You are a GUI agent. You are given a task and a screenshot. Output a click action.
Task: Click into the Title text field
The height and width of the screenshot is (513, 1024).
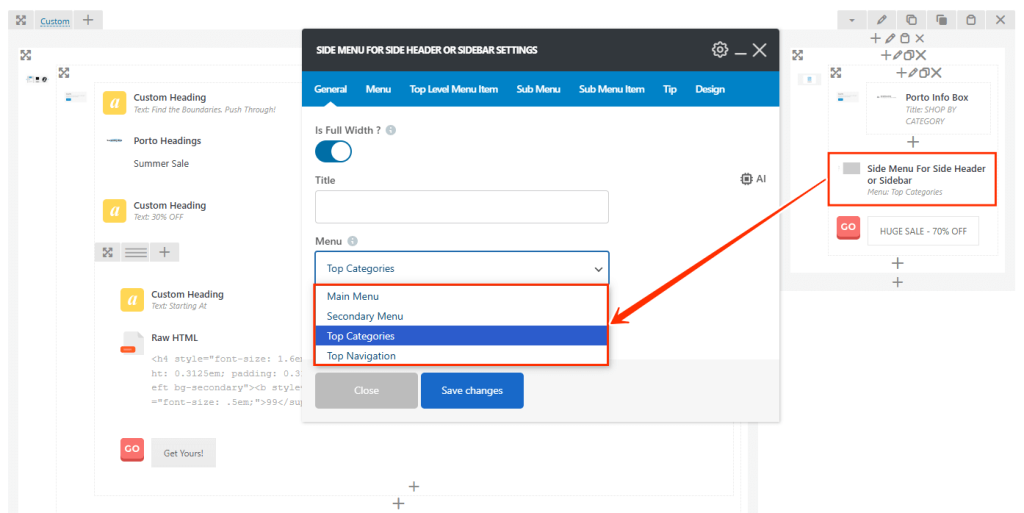tap(461, 207)
